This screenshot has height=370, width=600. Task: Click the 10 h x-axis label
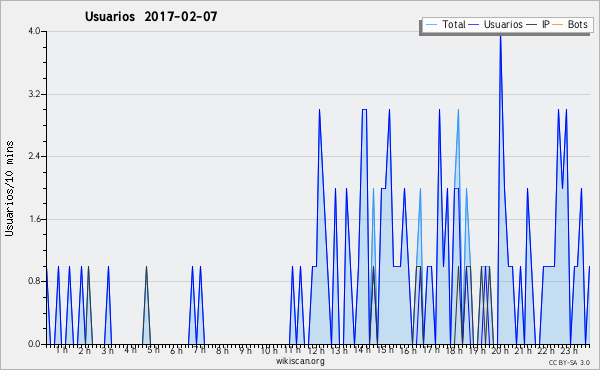coord(269,350)
